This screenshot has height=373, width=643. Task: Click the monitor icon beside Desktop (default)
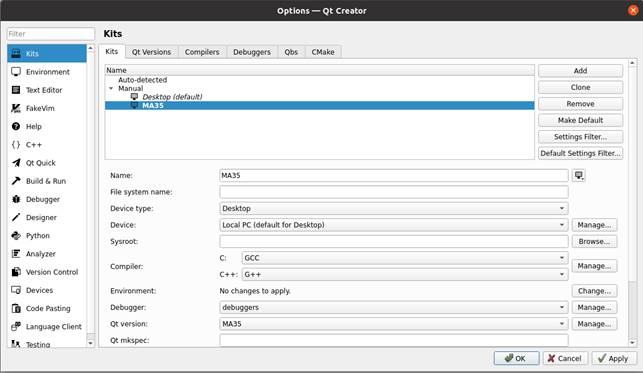[x=134, y=97]
